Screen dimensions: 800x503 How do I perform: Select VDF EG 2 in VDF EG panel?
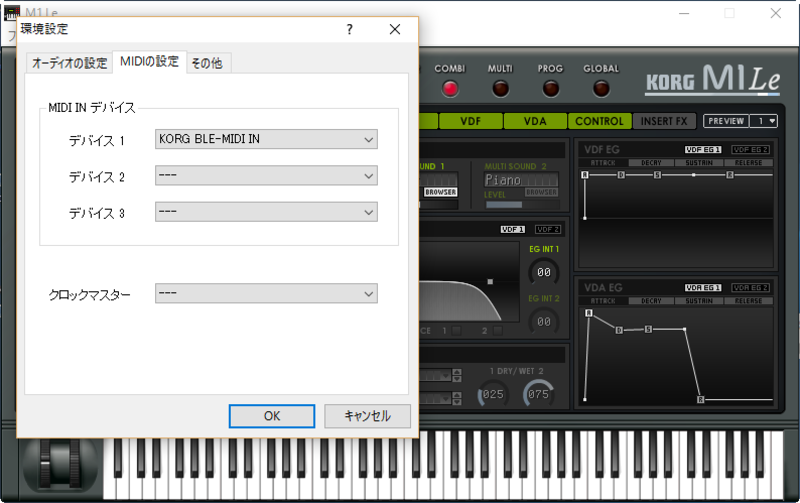tap(751, 149)
